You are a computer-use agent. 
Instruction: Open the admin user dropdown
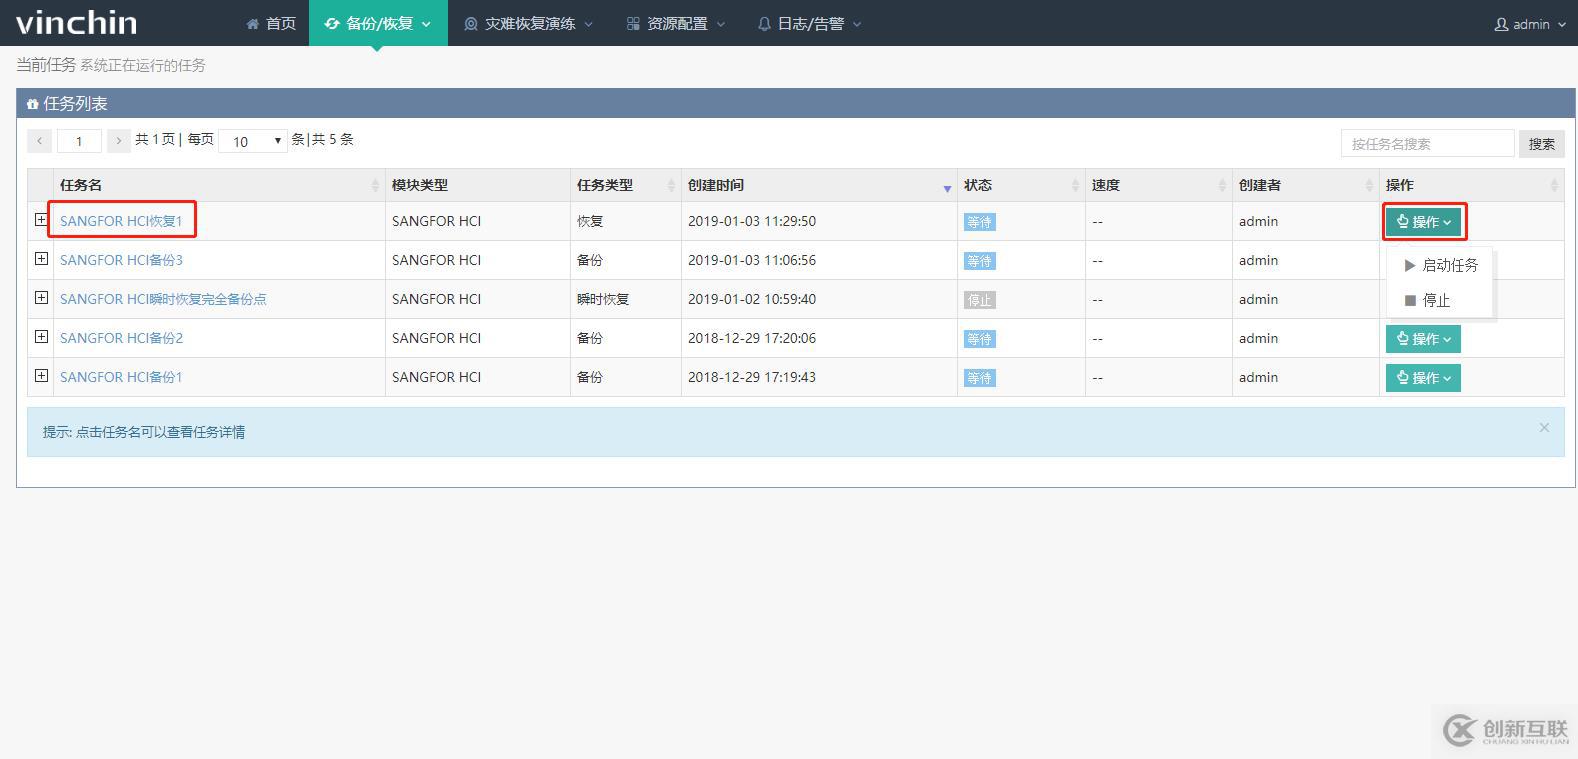point(1529,24)
